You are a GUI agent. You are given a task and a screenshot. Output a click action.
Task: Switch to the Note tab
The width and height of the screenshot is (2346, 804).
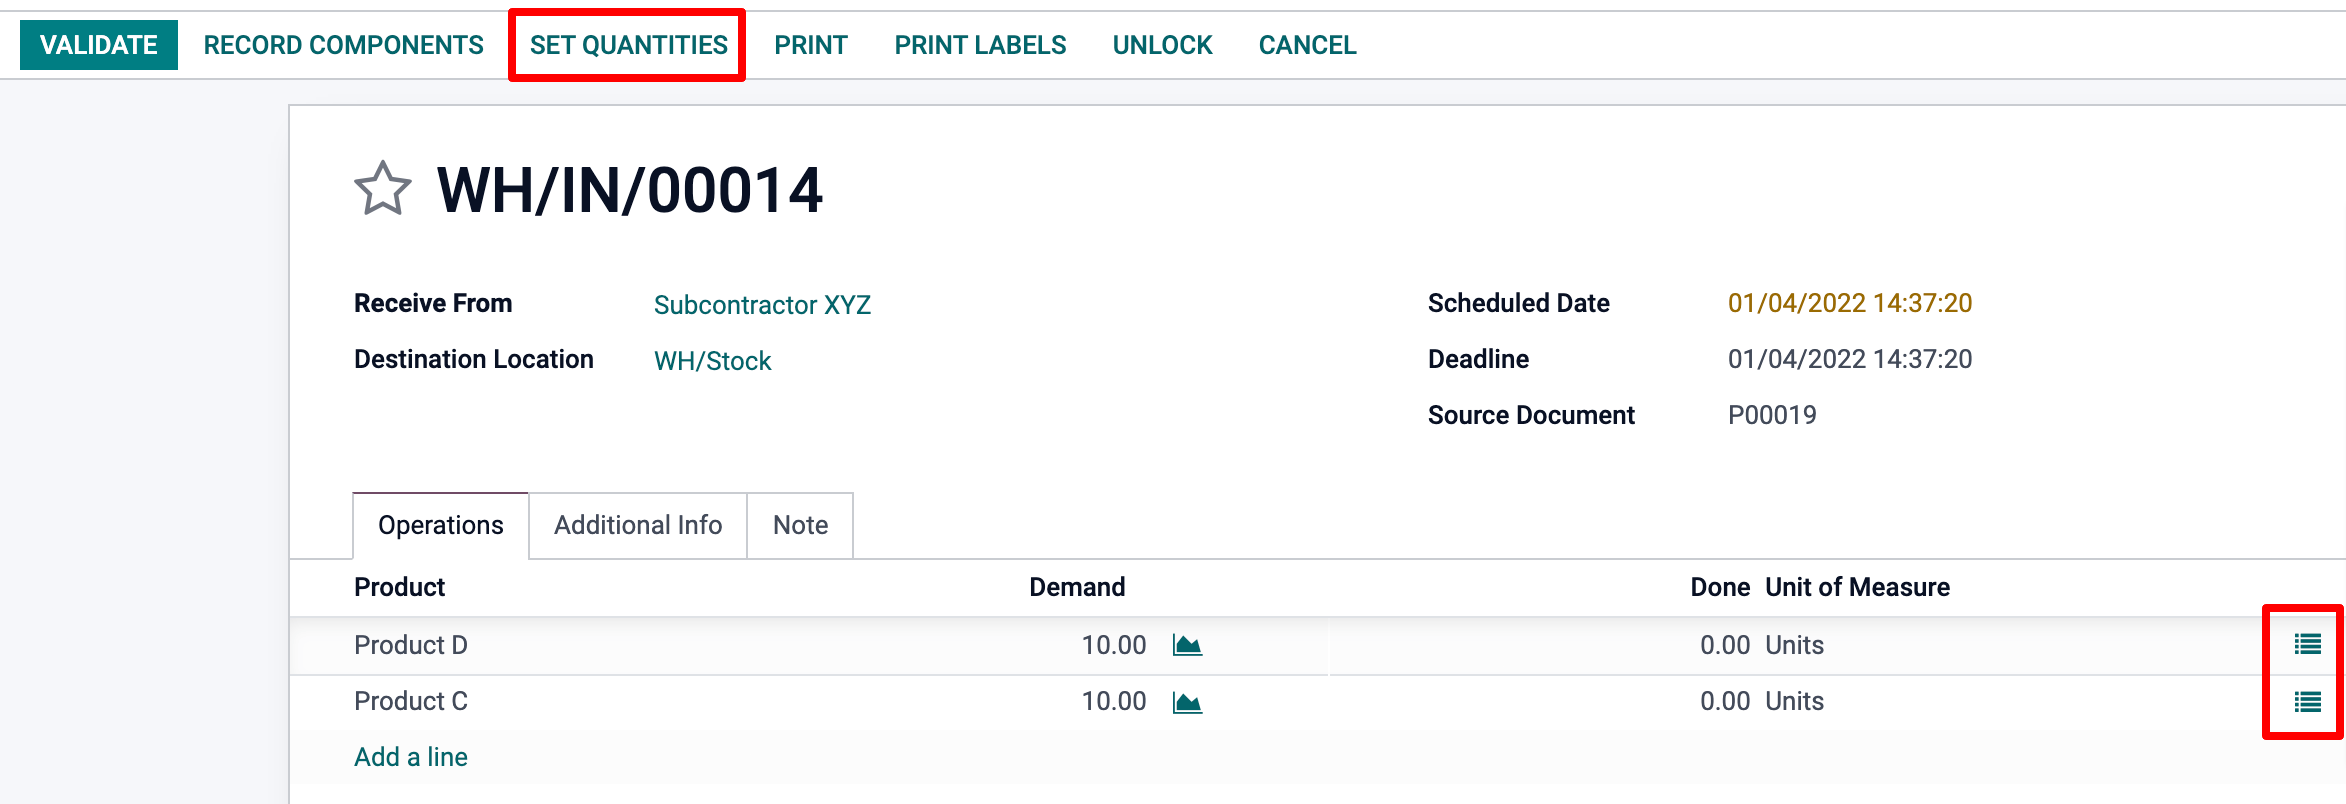tap(800, 525)
